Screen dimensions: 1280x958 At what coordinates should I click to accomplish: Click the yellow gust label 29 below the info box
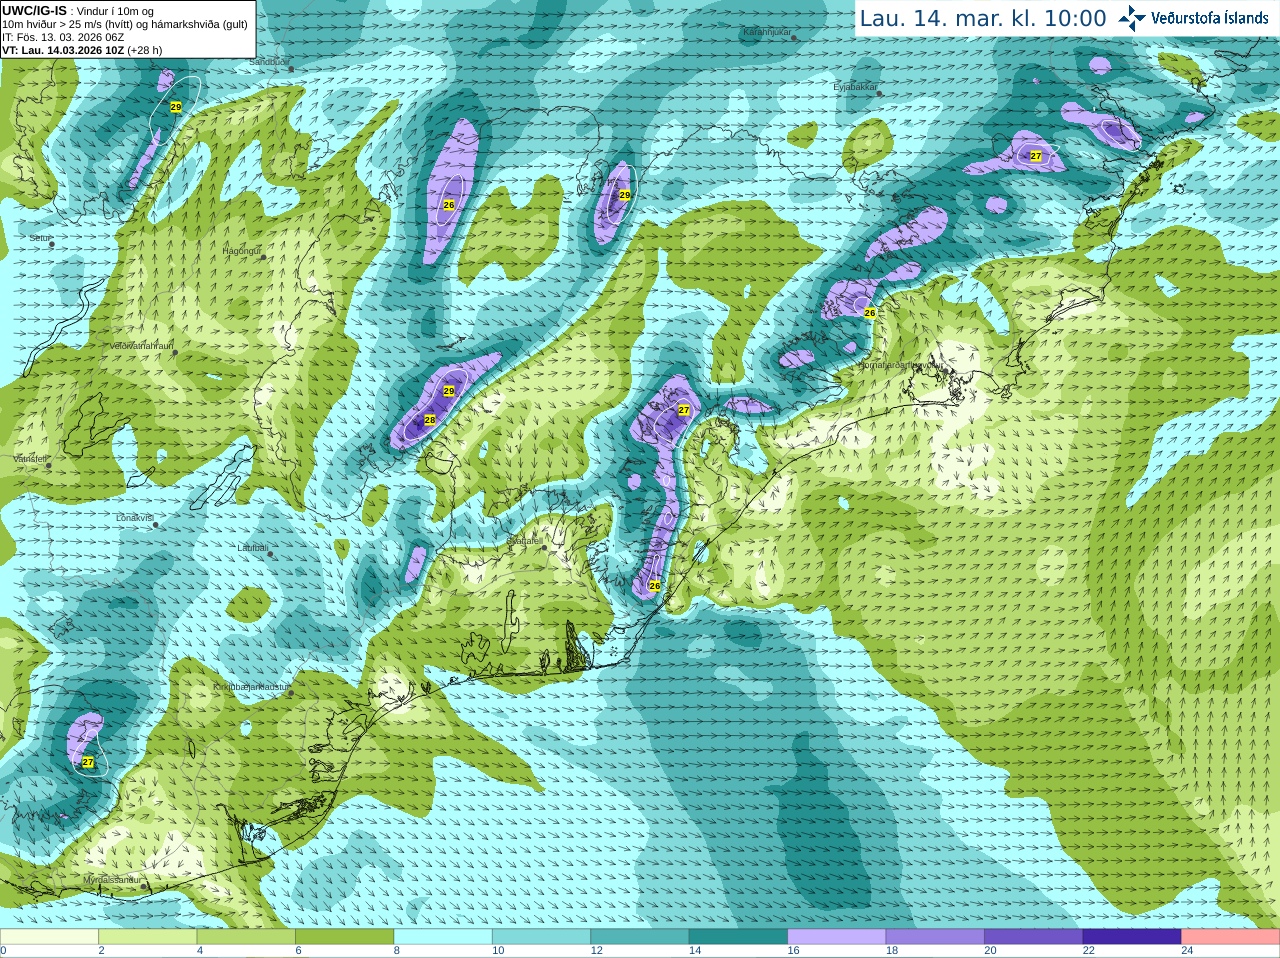click(176, 107)
